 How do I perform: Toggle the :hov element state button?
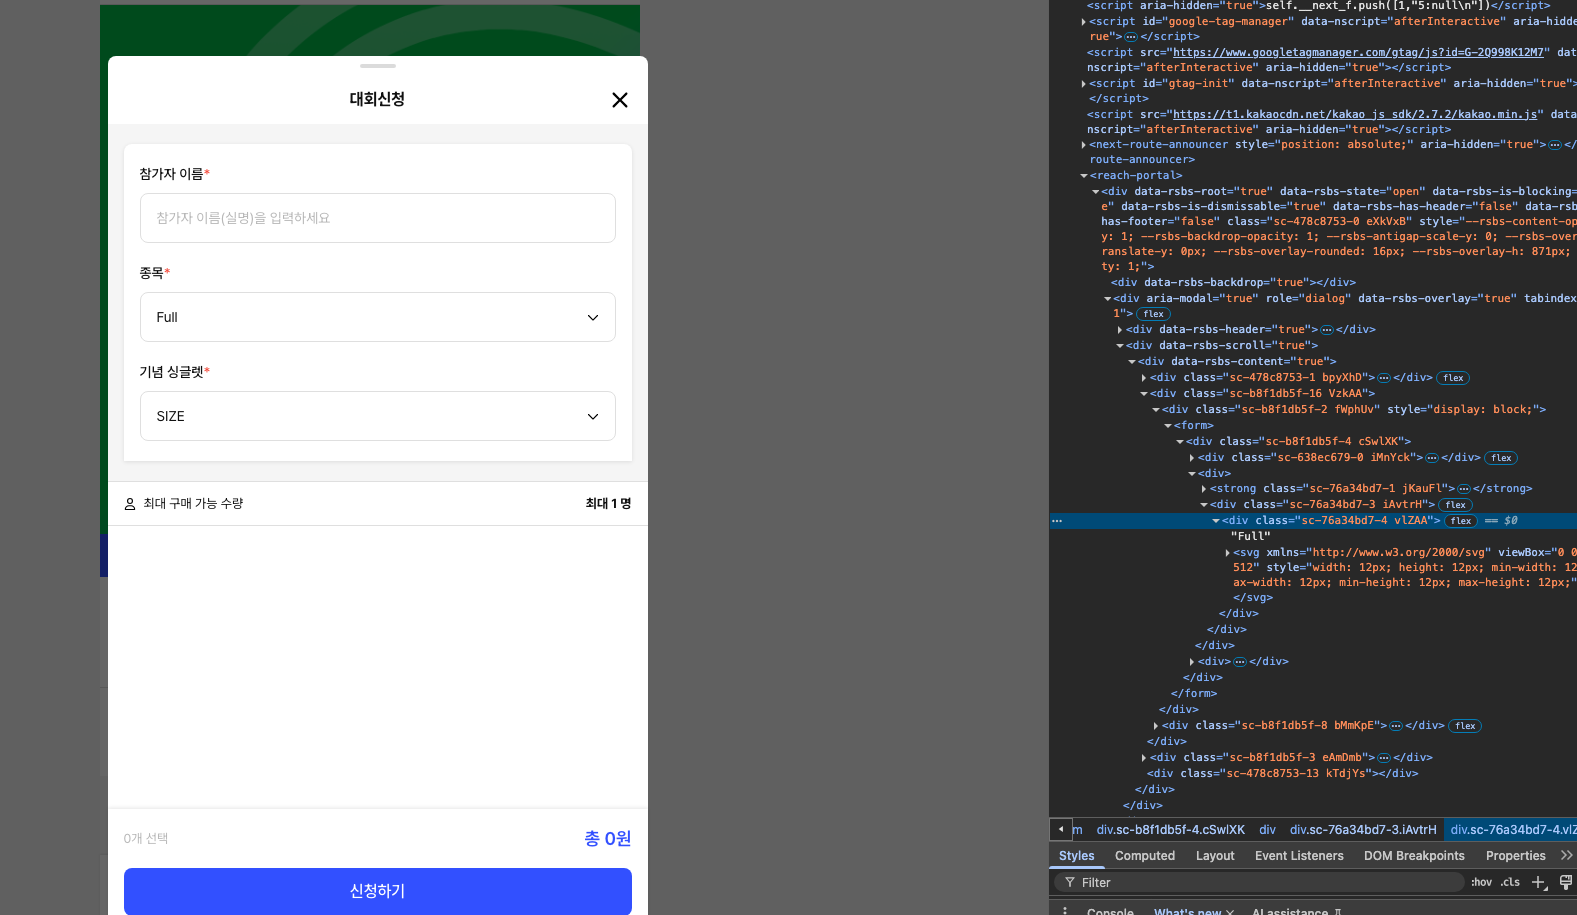point(1481,882)
